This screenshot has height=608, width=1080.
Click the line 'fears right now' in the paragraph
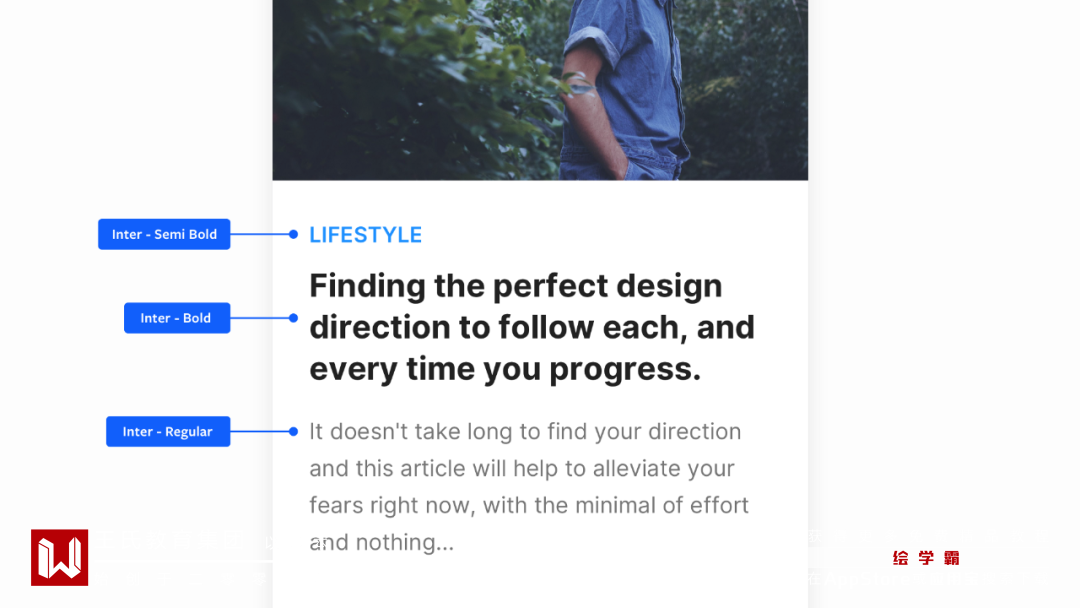point(528,506)
